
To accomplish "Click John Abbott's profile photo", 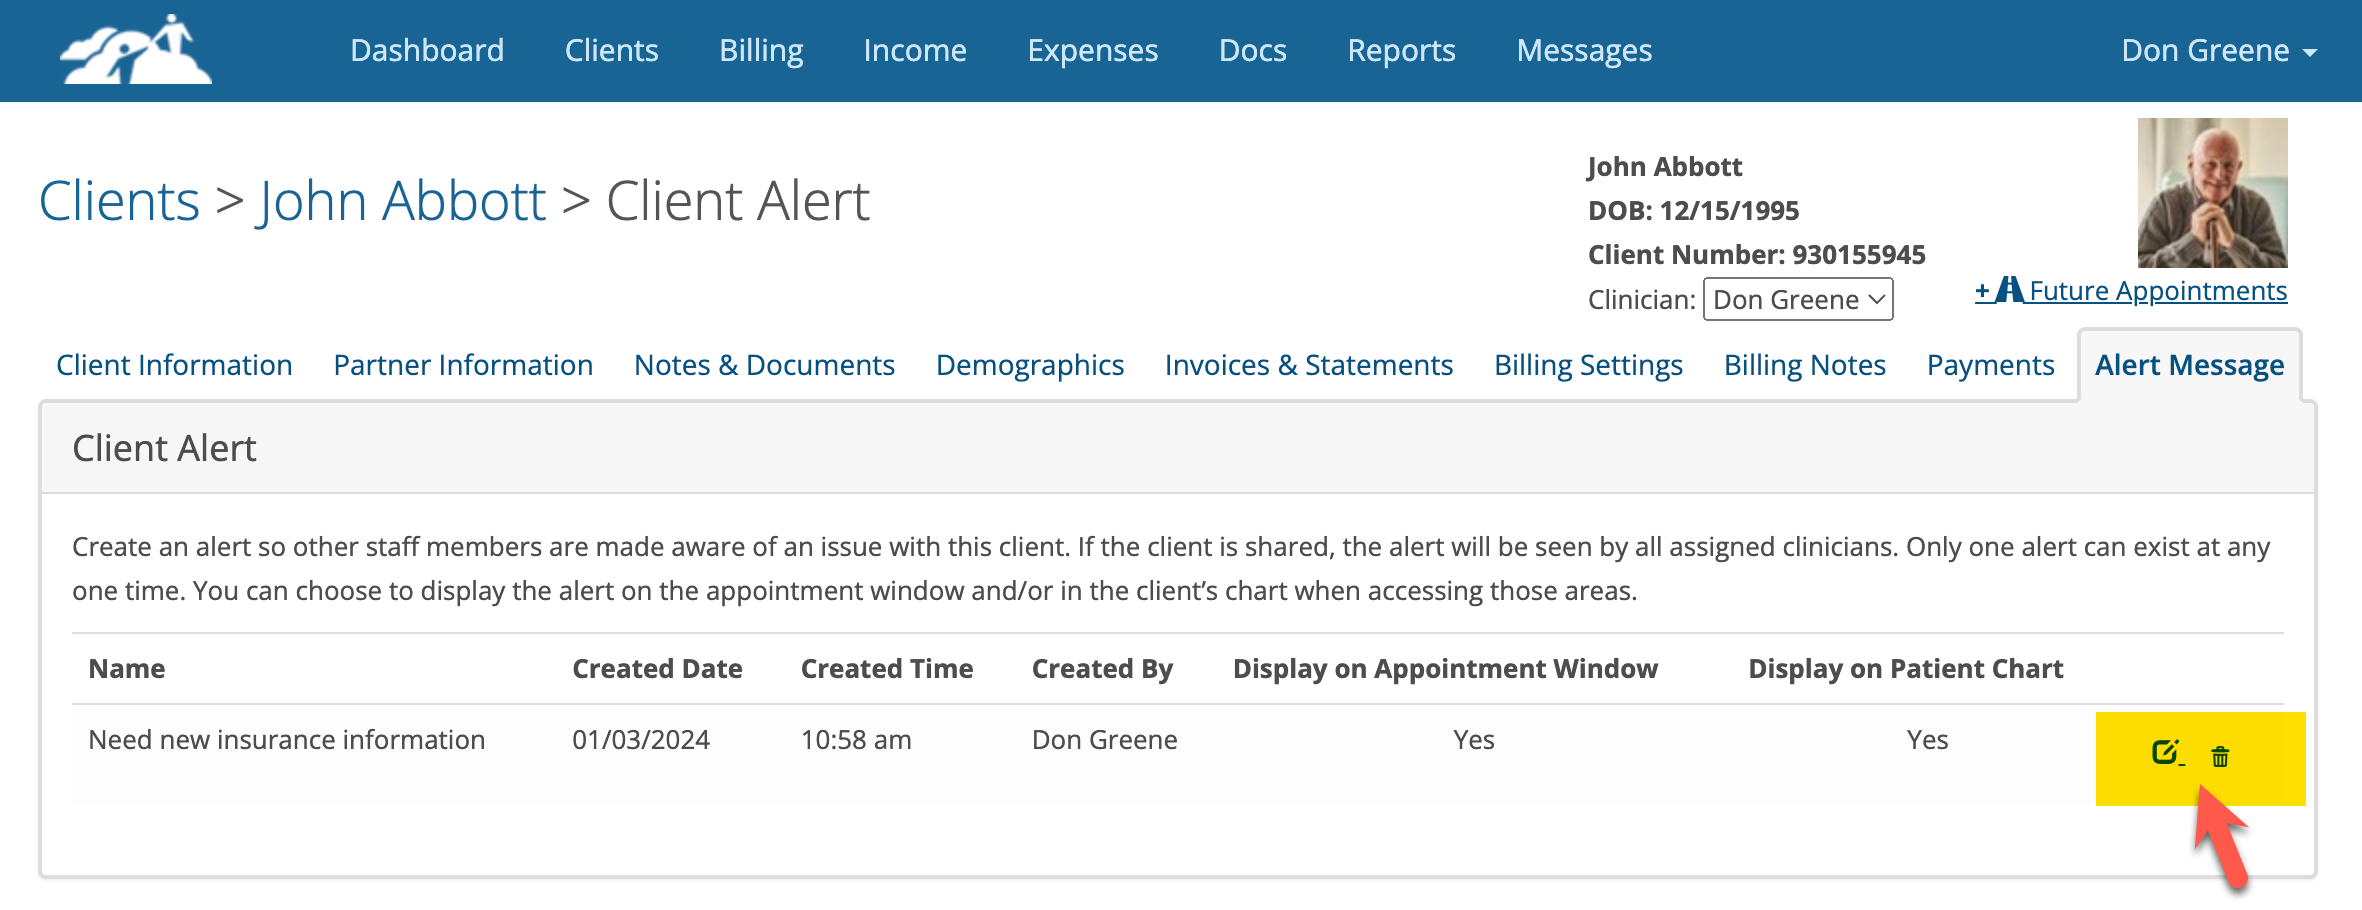I will pyautogui.click(x=2212, y=193).
